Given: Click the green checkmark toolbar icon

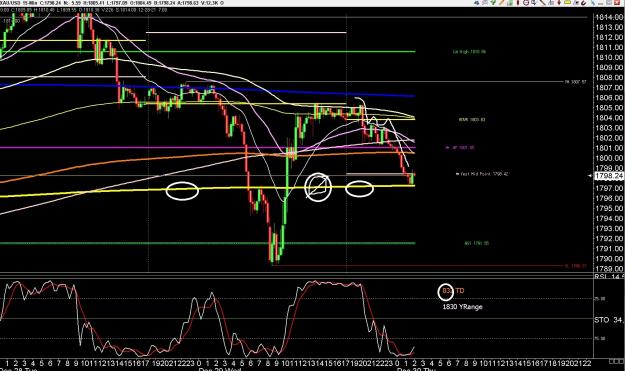Looking at the screenshot, I should coord(493,2).
